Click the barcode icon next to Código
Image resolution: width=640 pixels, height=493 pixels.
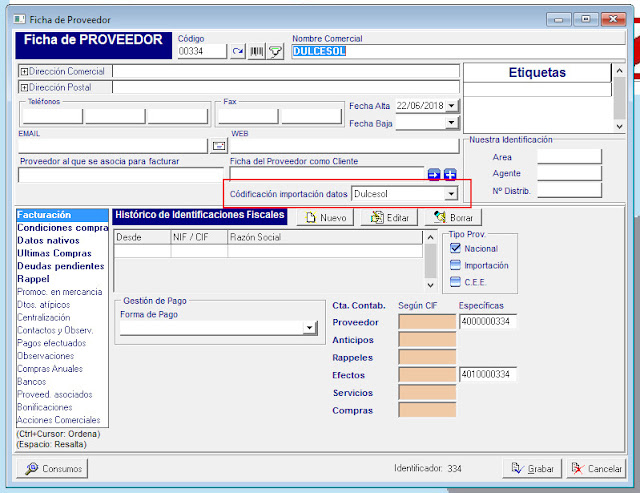(x=257, y=51)
